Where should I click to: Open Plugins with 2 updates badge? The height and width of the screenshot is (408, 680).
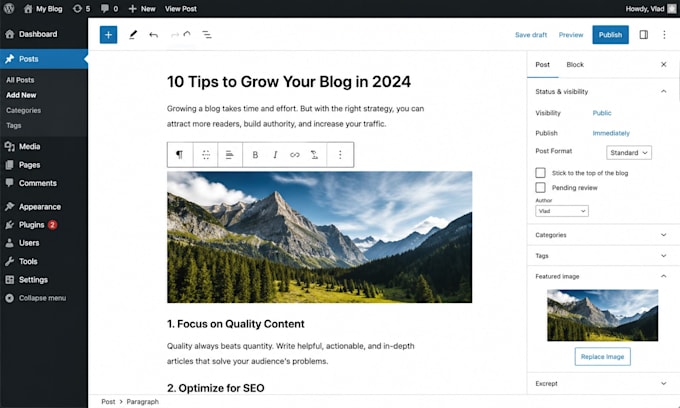[44, 225]
